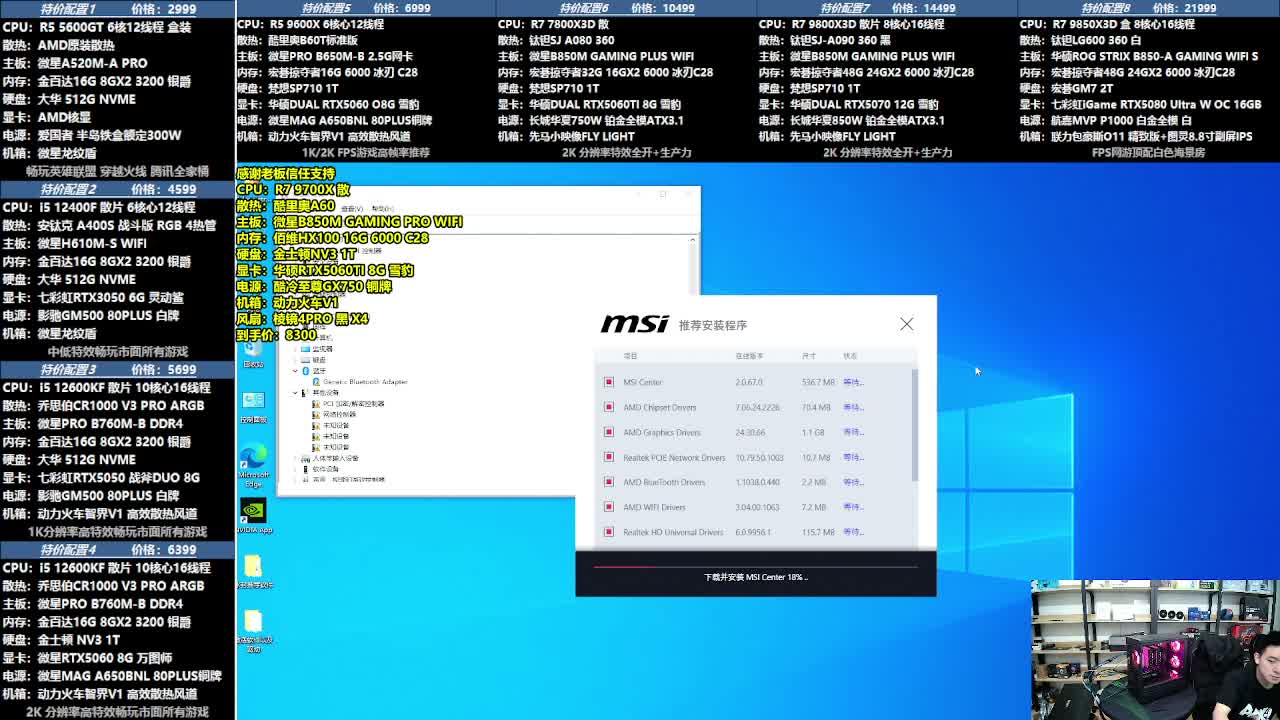Expand the Human Interface Devices category
1280x720 pixels.
click(295, 458)
